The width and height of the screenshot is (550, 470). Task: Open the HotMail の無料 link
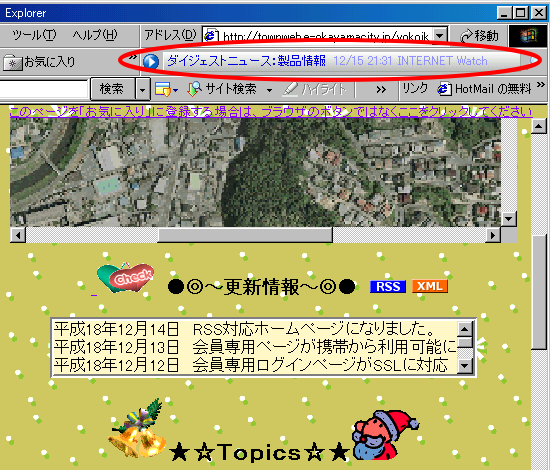(485, 89)
